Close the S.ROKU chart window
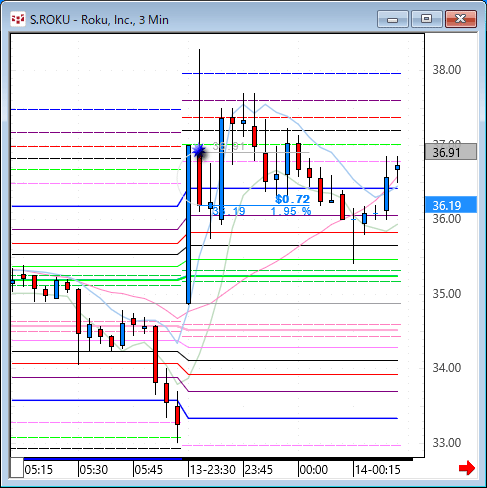This screenshot has width=487, height=488. click(461, 19)
